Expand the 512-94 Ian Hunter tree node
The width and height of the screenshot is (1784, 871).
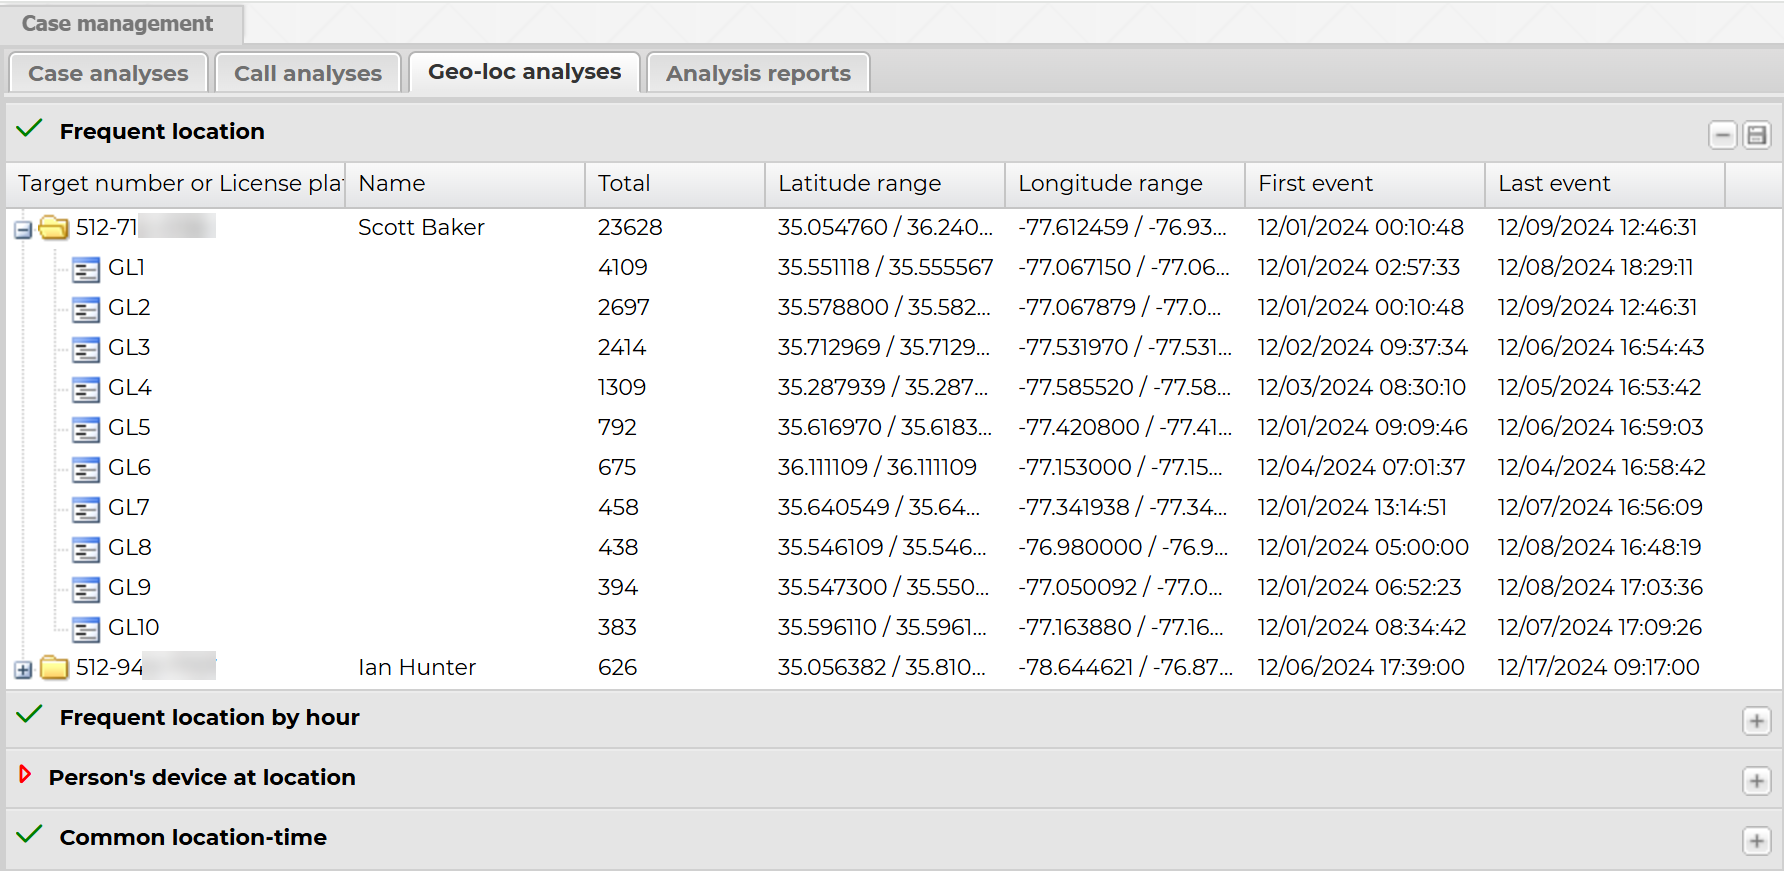point(23,670)
